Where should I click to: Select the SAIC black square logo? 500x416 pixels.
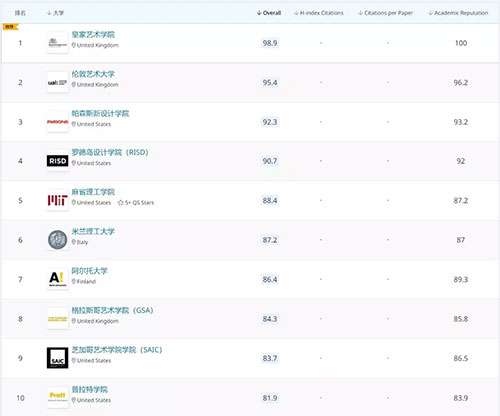[57, 358]
